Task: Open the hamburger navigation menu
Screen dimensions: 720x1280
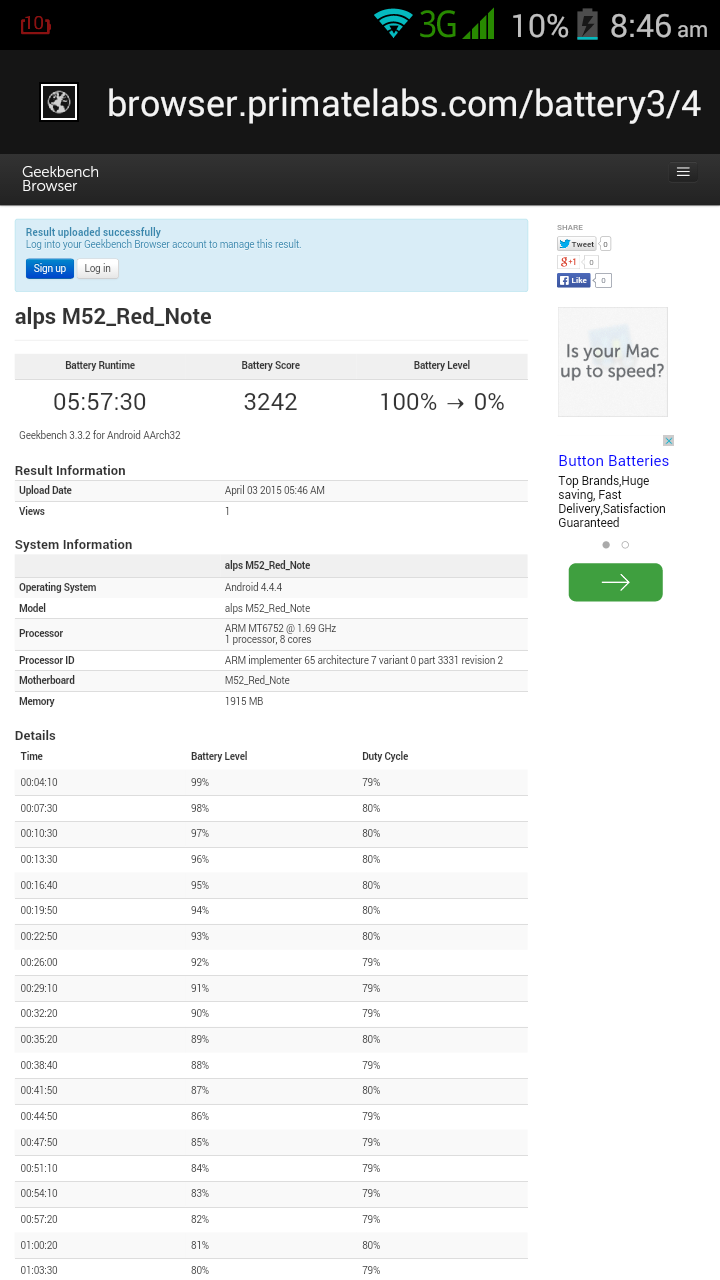Action: click(x=683, y=172)
